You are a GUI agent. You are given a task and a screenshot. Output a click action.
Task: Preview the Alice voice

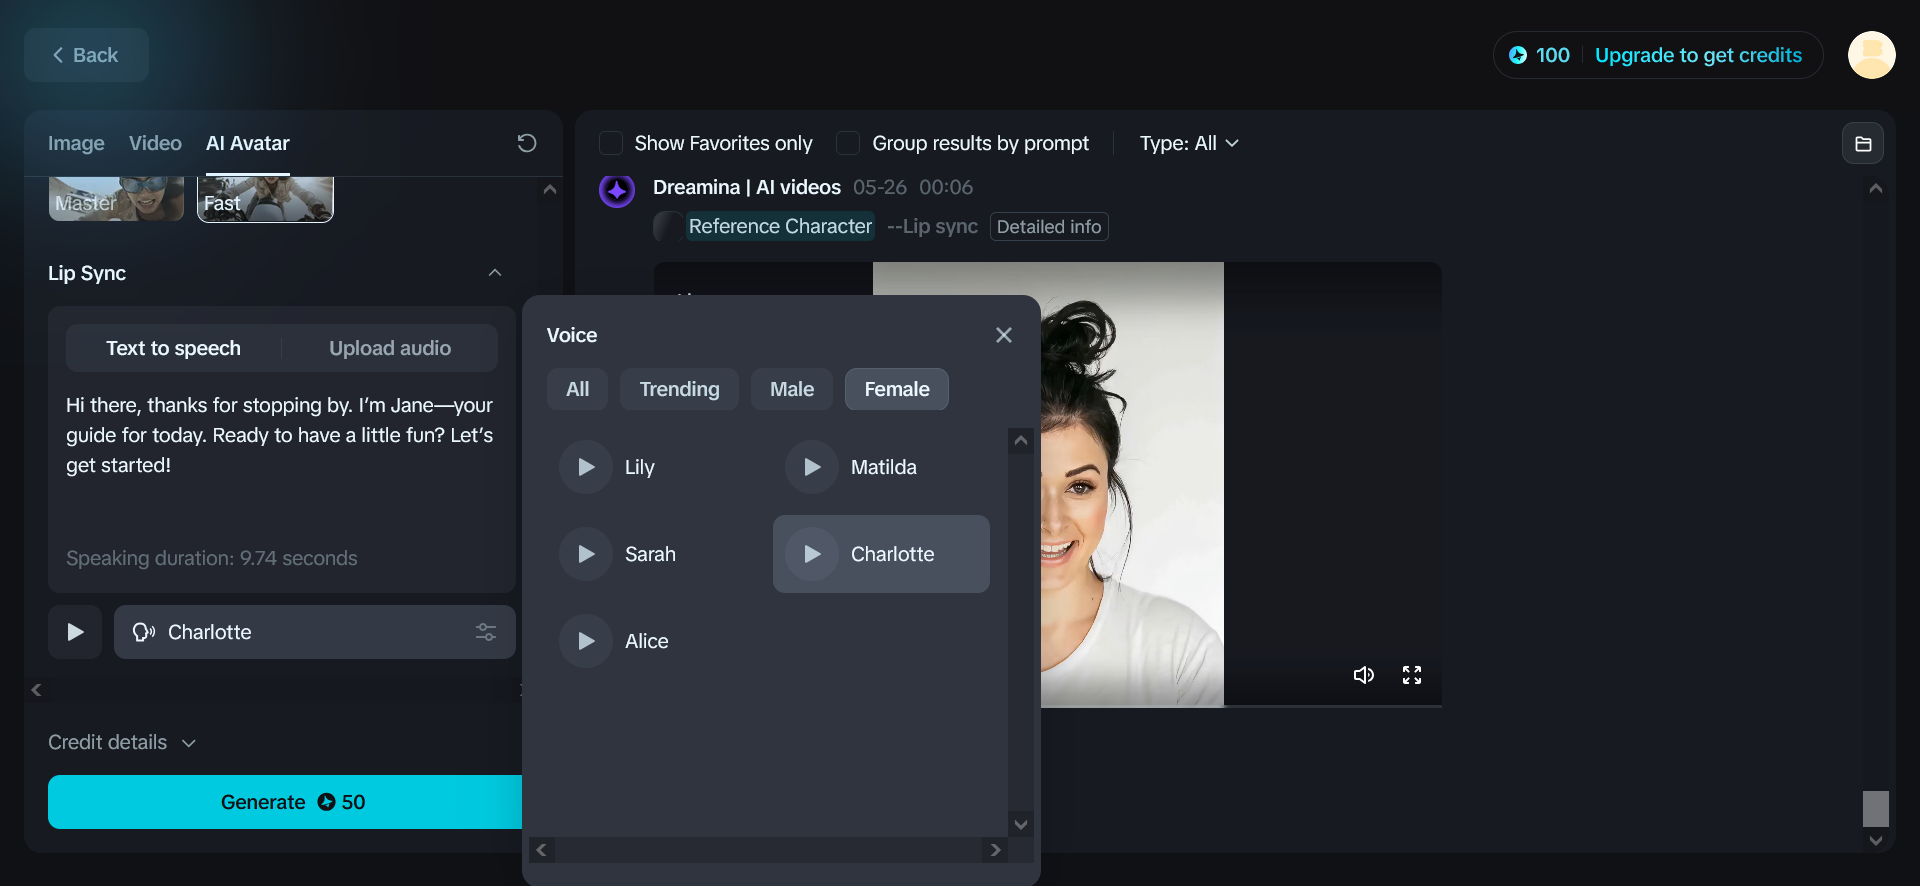pyautogui.click(x=586, y=641)
